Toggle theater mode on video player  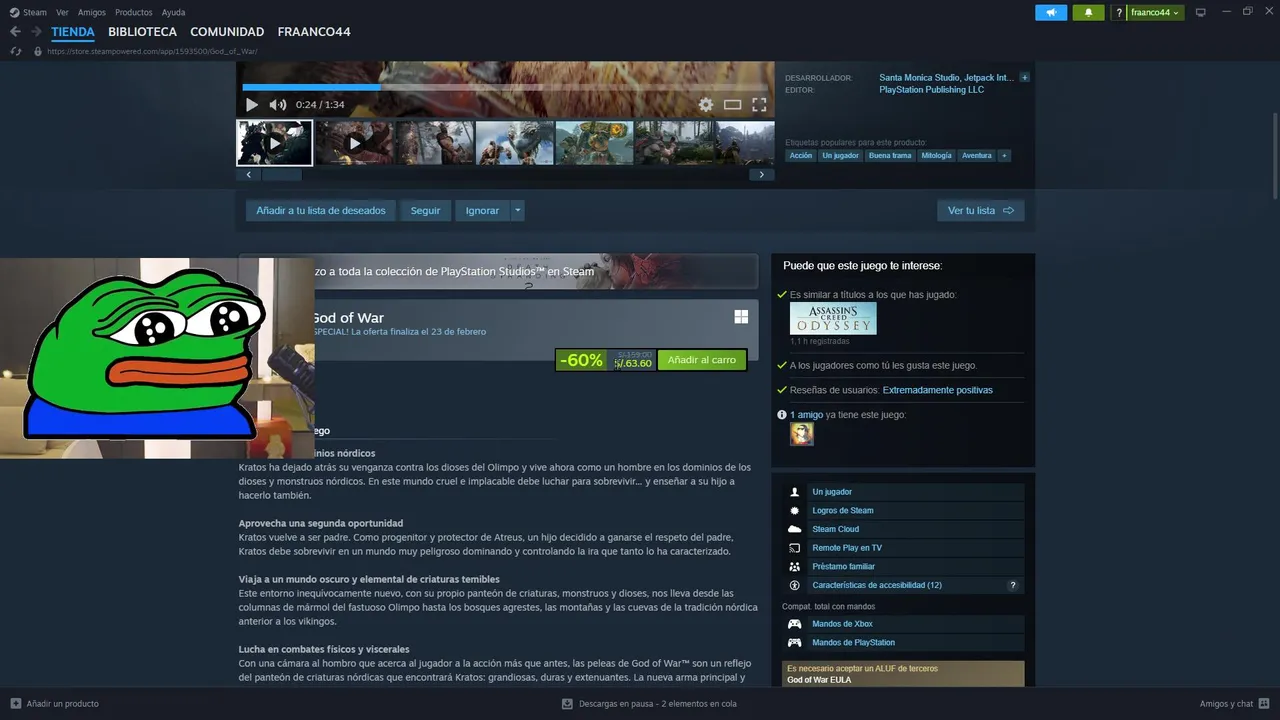732,104
